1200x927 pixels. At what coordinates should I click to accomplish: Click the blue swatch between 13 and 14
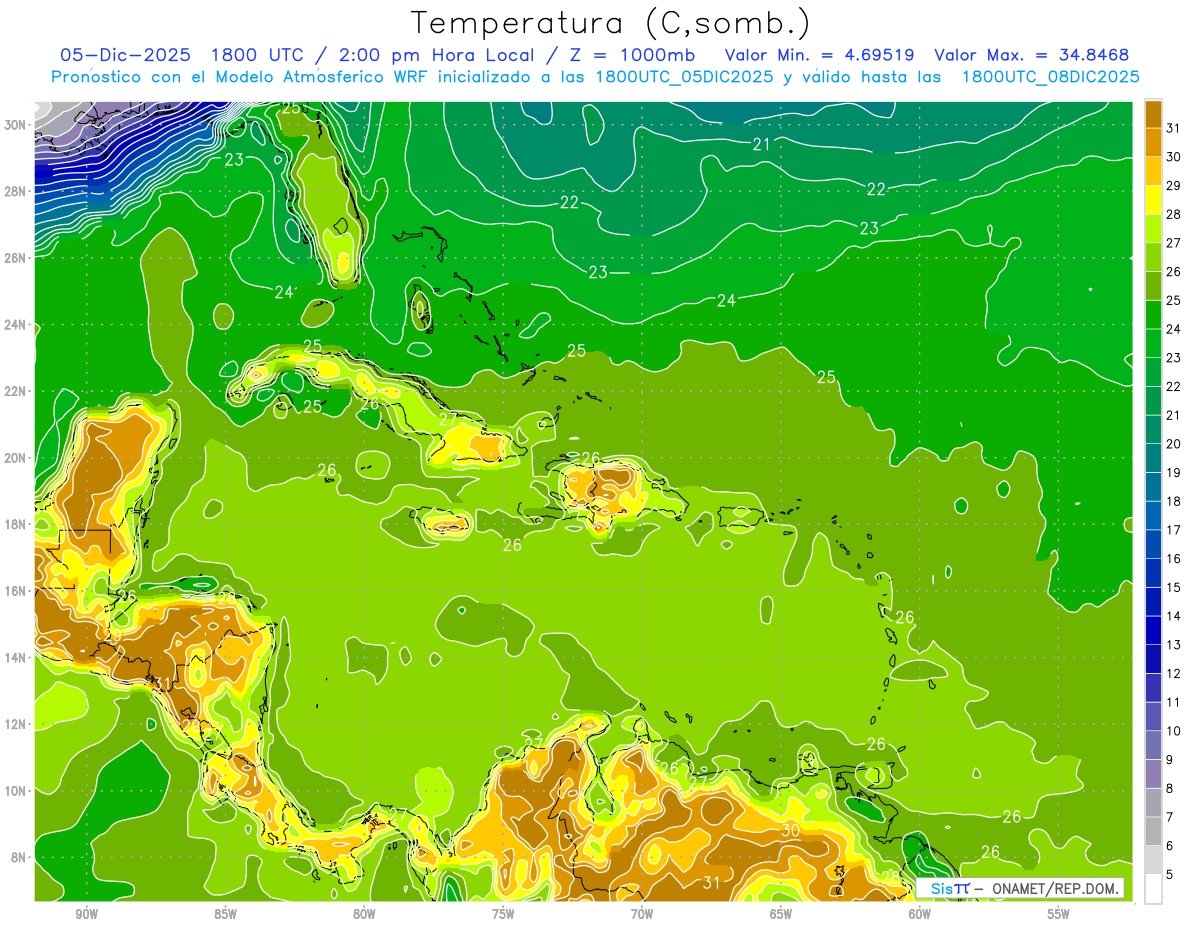(1153, 631)
